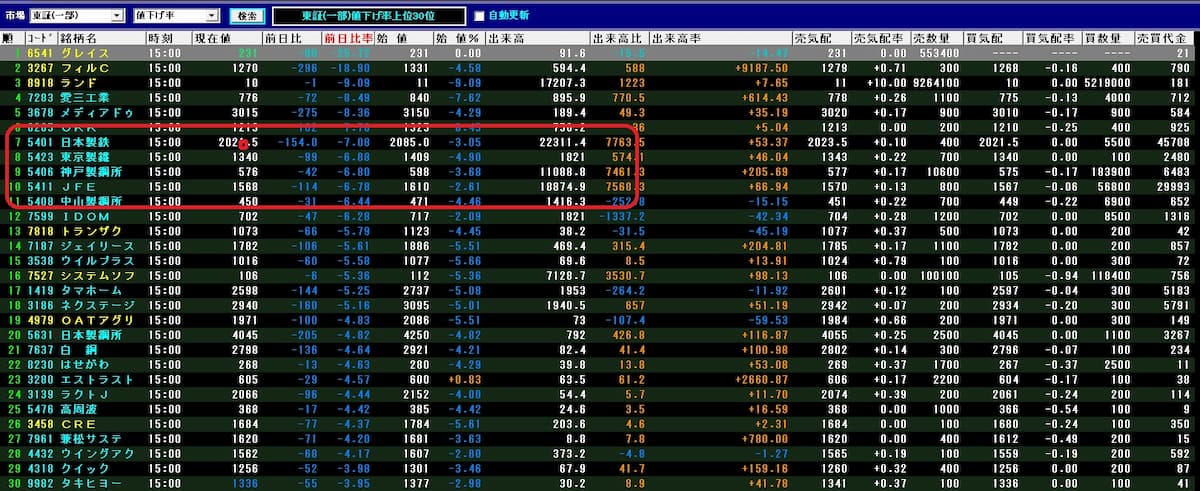This screenshot has height=491, width=1200.
Task: Enable the 自動更新 auto-refresh checkbox
Action: [478, 16]
